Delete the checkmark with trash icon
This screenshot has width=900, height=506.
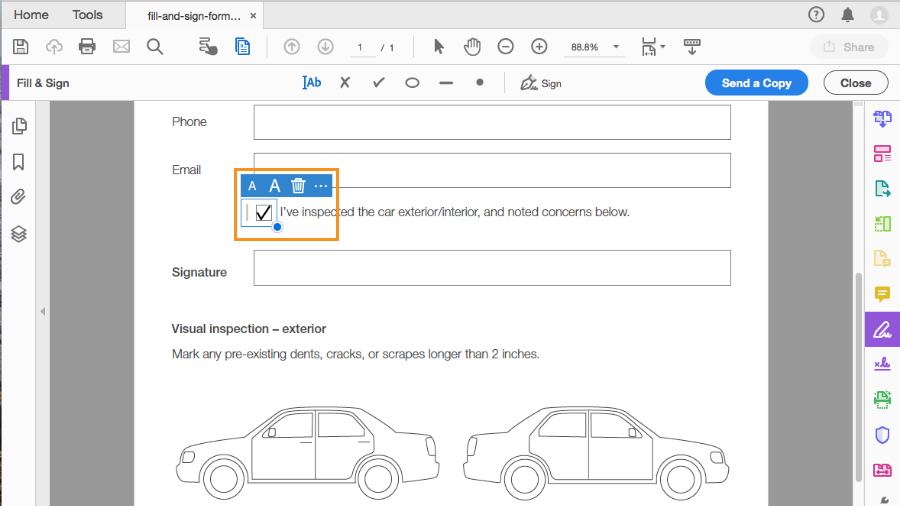[x=298, y=185]
